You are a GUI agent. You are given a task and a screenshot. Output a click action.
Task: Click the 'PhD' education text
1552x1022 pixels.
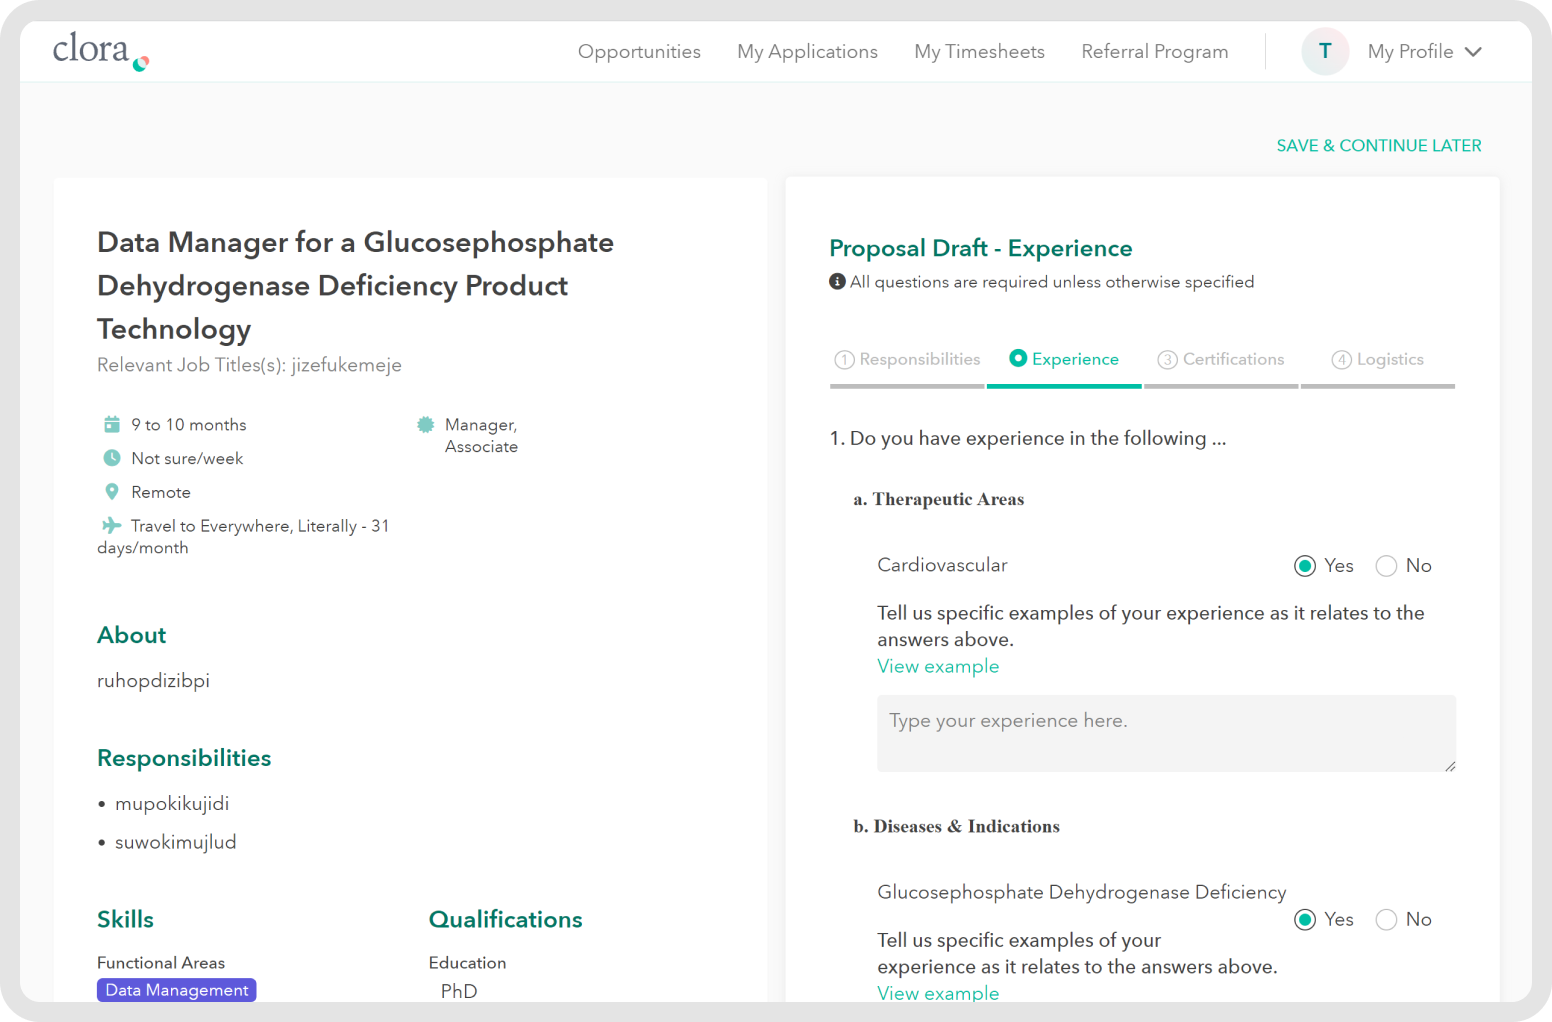(459, 991)
